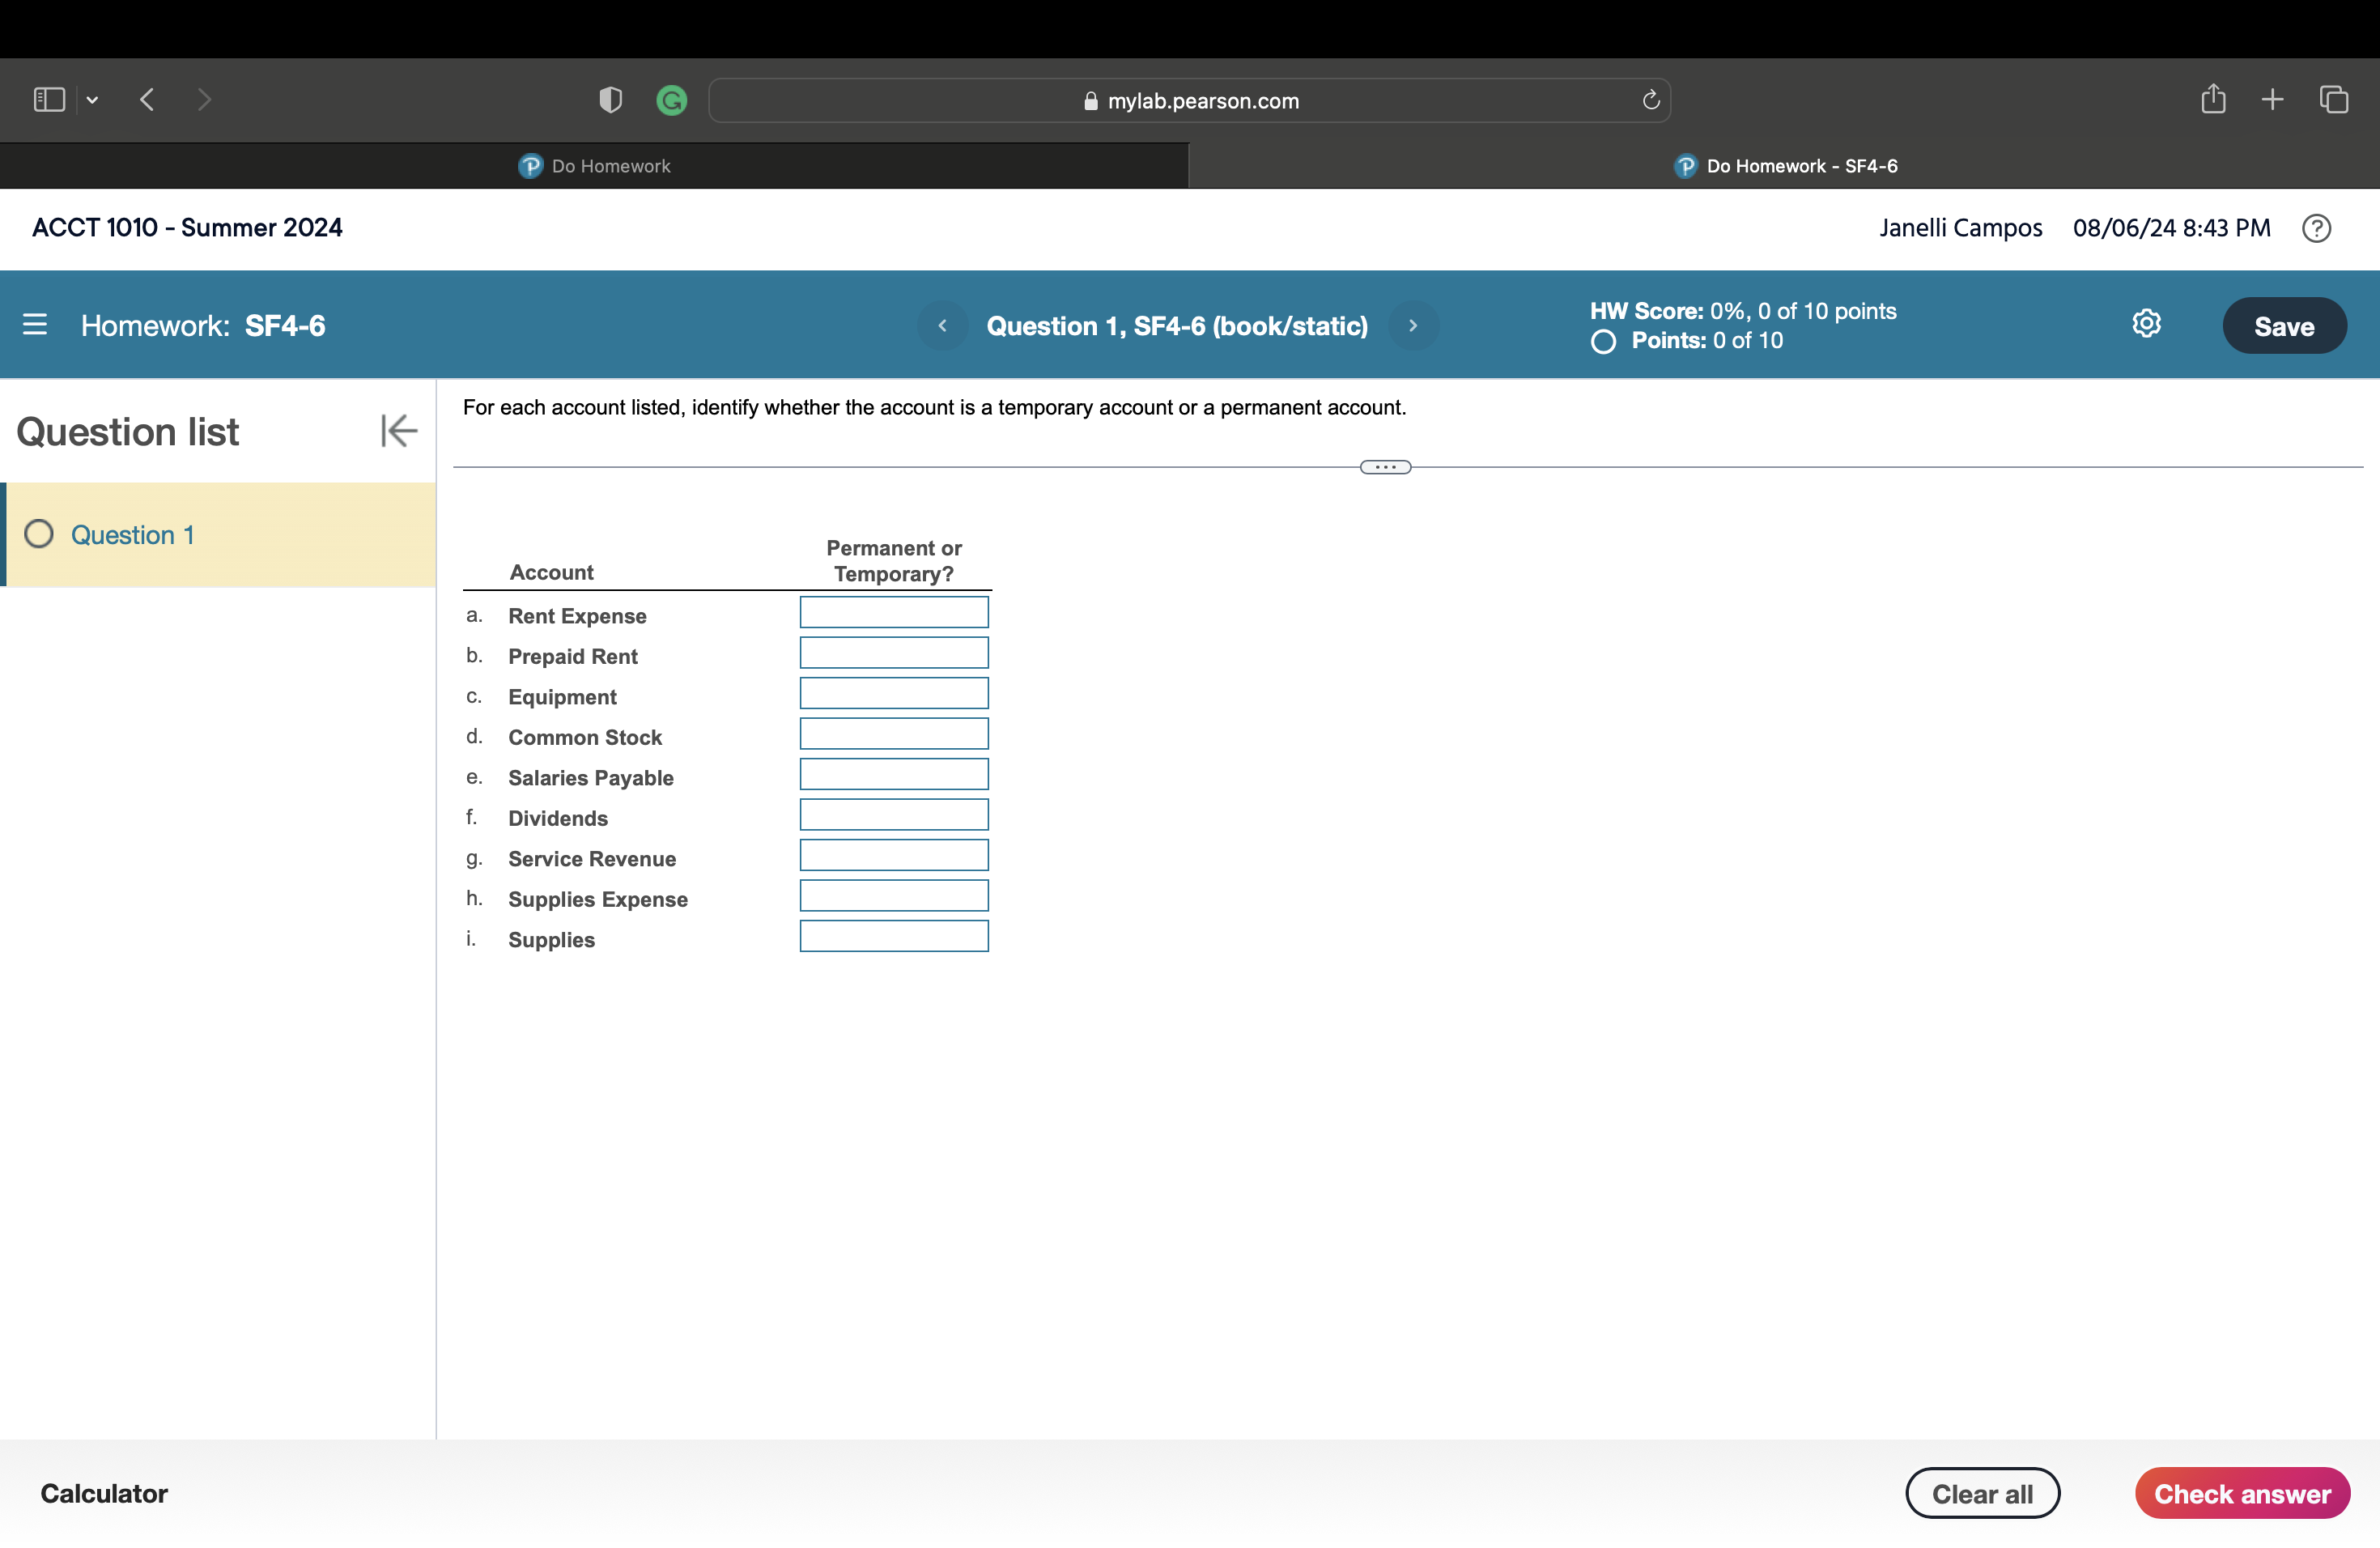
Task: Go to the next question arrow
Action: point(1412,326)
